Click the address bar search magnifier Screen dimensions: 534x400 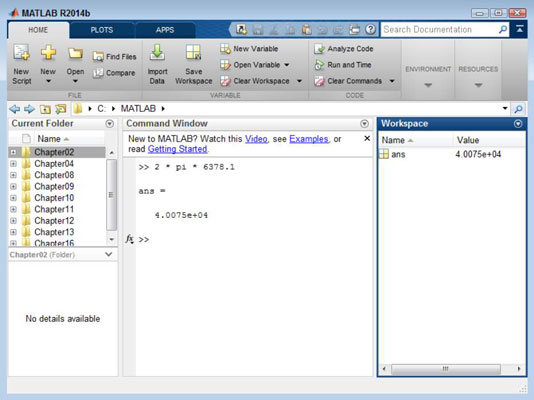coord(518,109)
